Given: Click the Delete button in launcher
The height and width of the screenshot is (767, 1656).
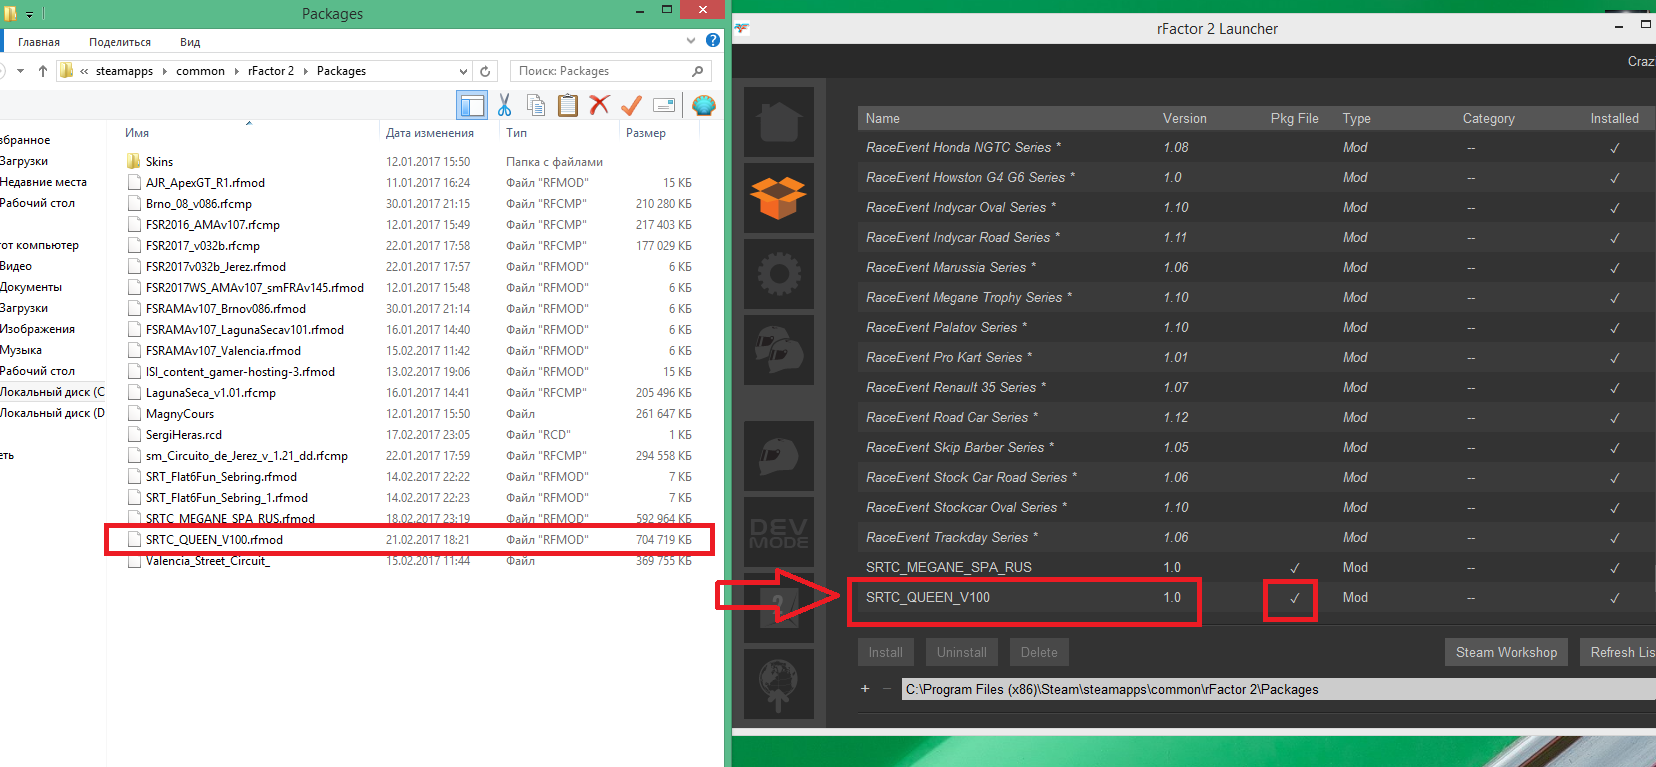Looking at the screenshot, I should pos(1039,652).
